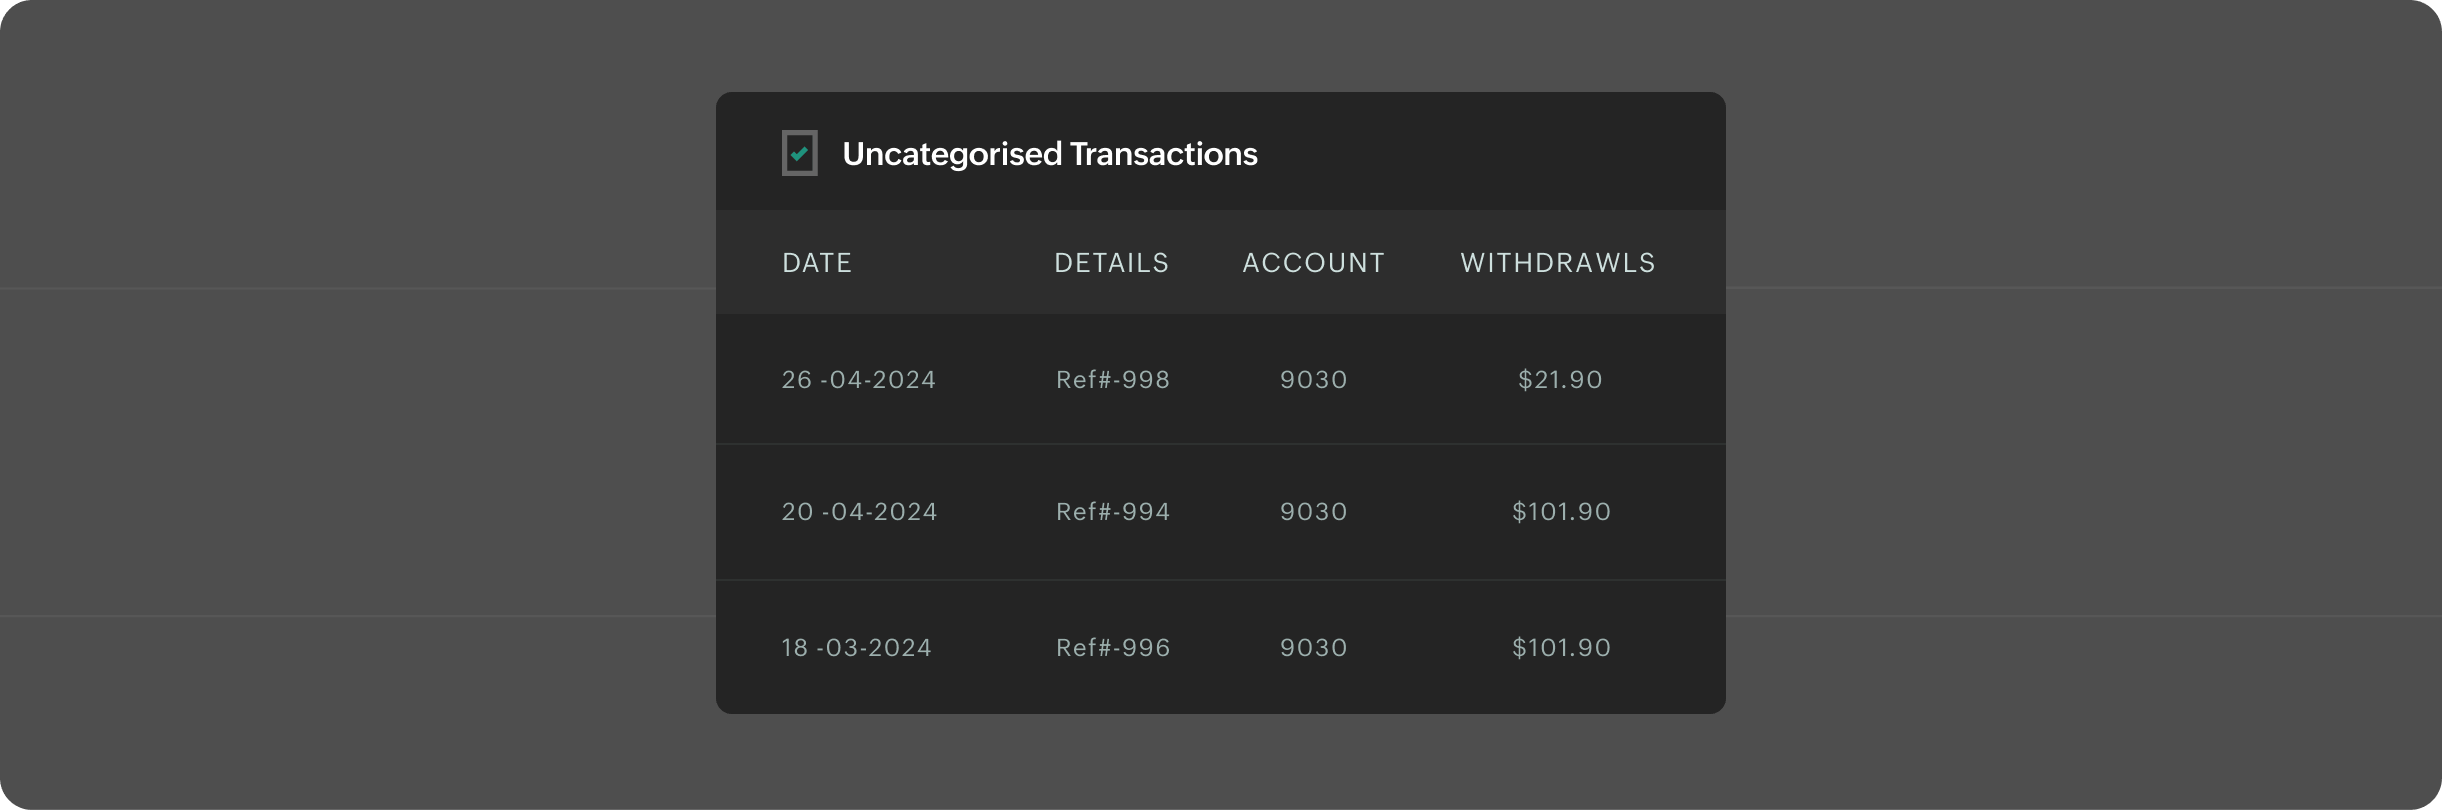Select the transaction dated 20-04-2024
The width and height of the screenshot is (2442, 810).
click(x=860, y=511)
